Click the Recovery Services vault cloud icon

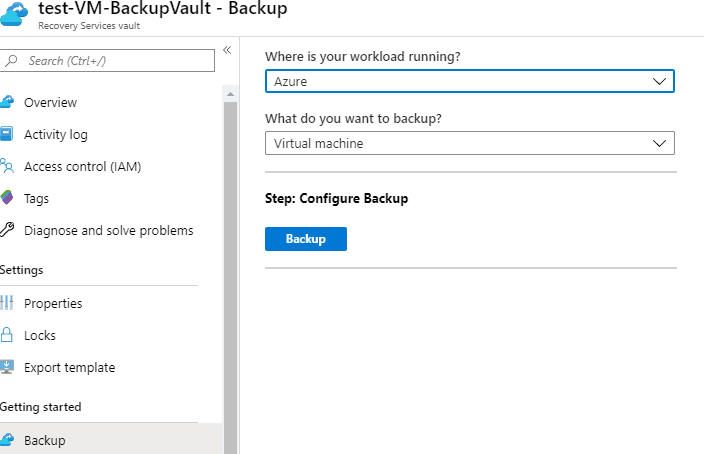click(x=13, y=14)
